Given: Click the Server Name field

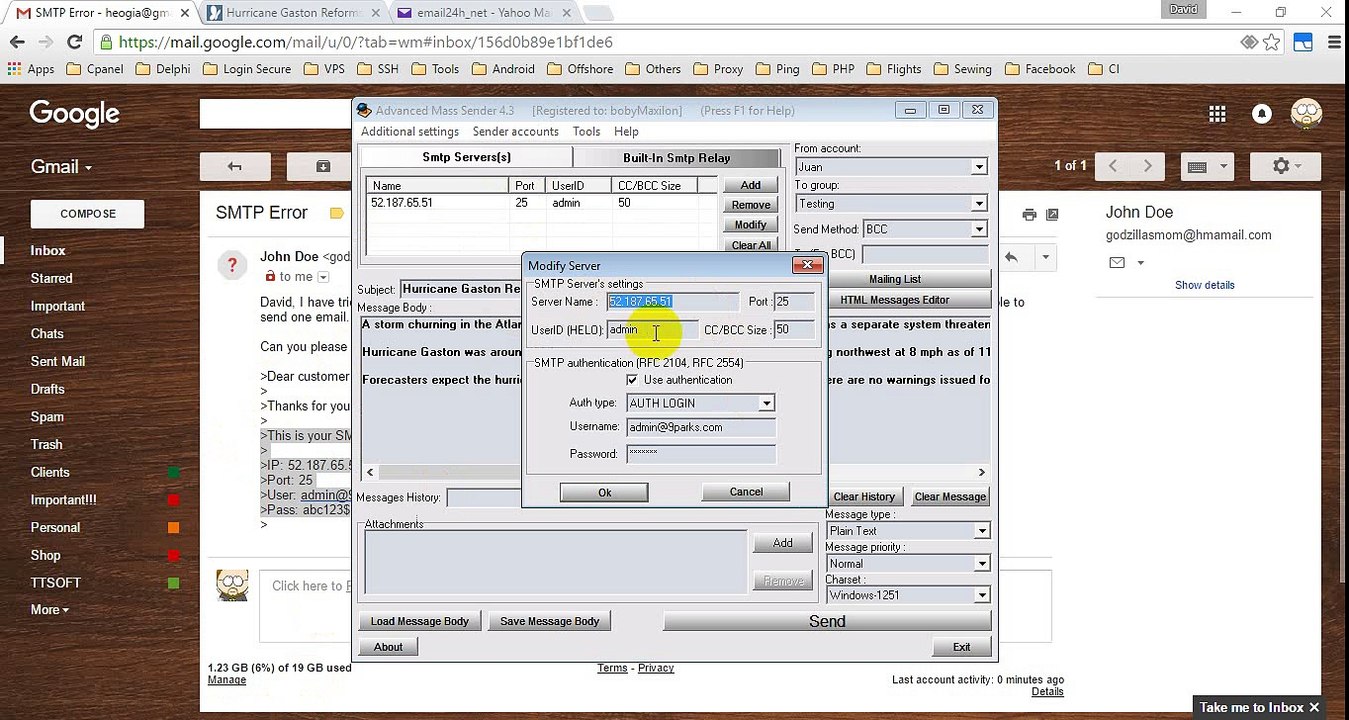Looking at the screenshot, I should pyautogui.click(x=673, y=301).
